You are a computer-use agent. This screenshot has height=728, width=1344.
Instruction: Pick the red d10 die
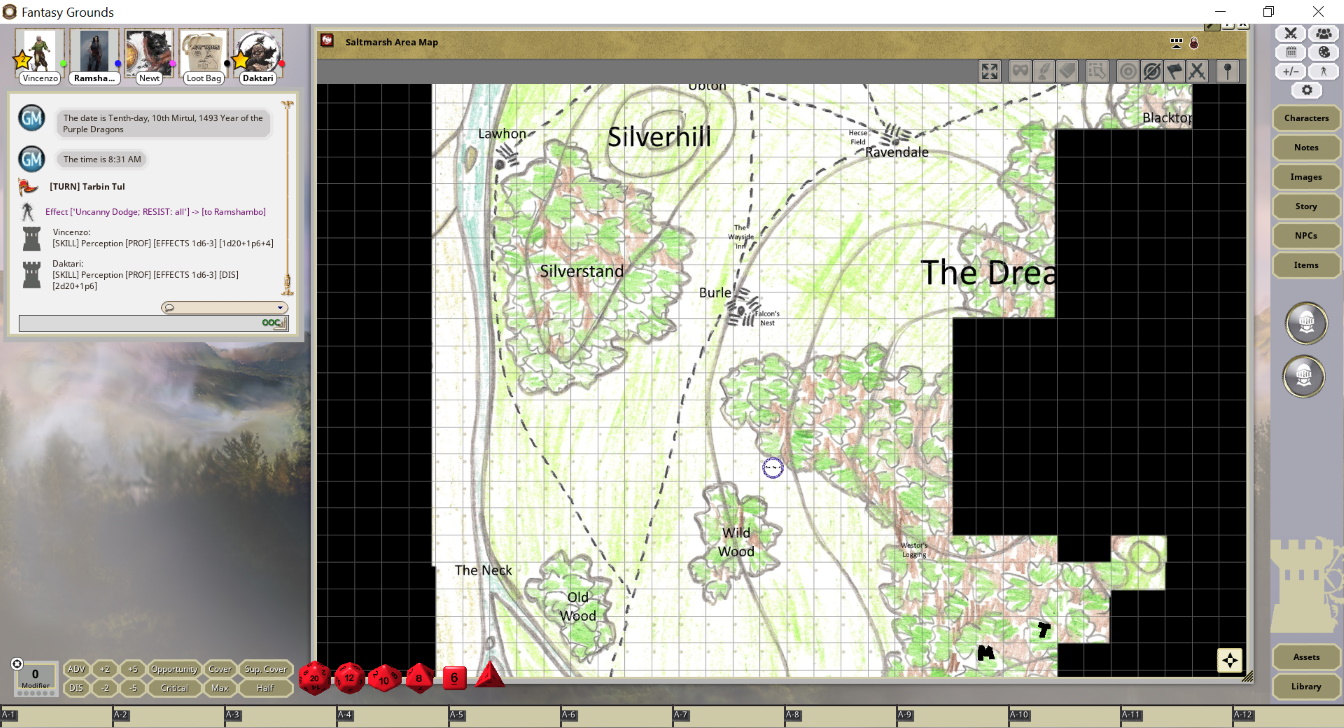pyautogui.click(x=384, y=678)
